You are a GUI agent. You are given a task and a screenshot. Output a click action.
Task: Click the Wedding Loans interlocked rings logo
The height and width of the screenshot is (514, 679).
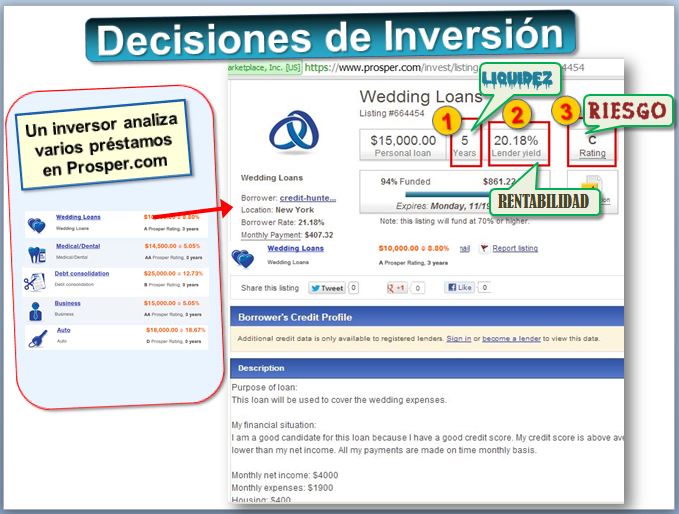[294, 133]
